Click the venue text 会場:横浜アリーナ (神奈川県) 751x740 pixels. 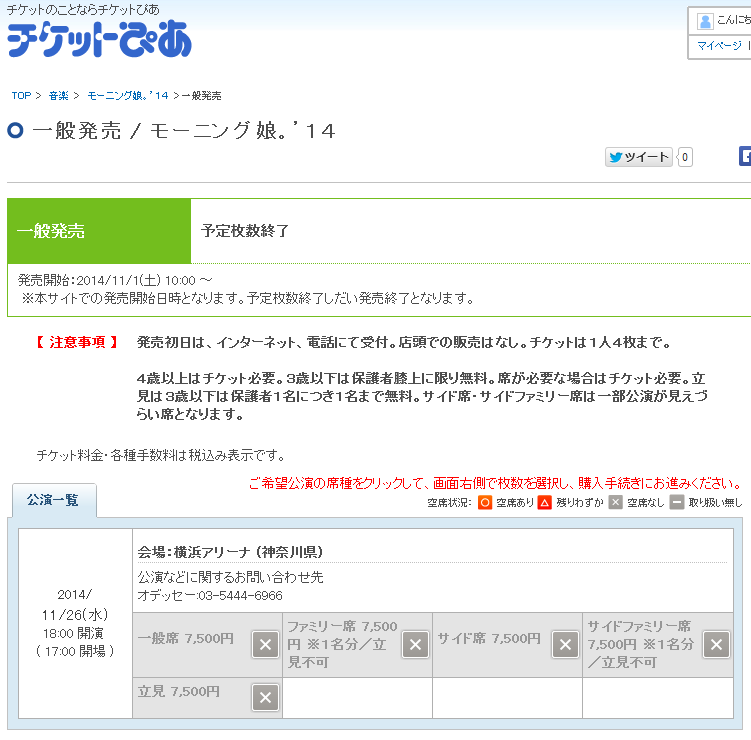pos(230,552)
